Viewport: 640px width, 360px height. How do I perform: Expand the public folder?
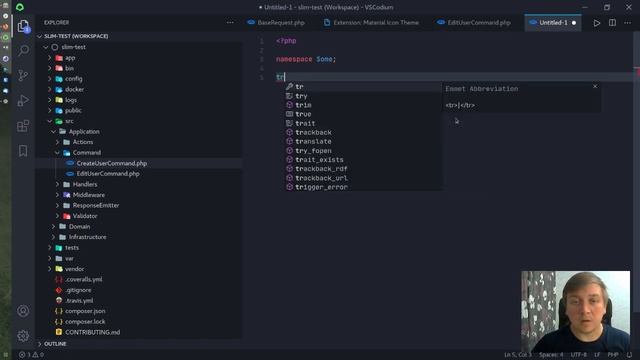coord(140,111)
